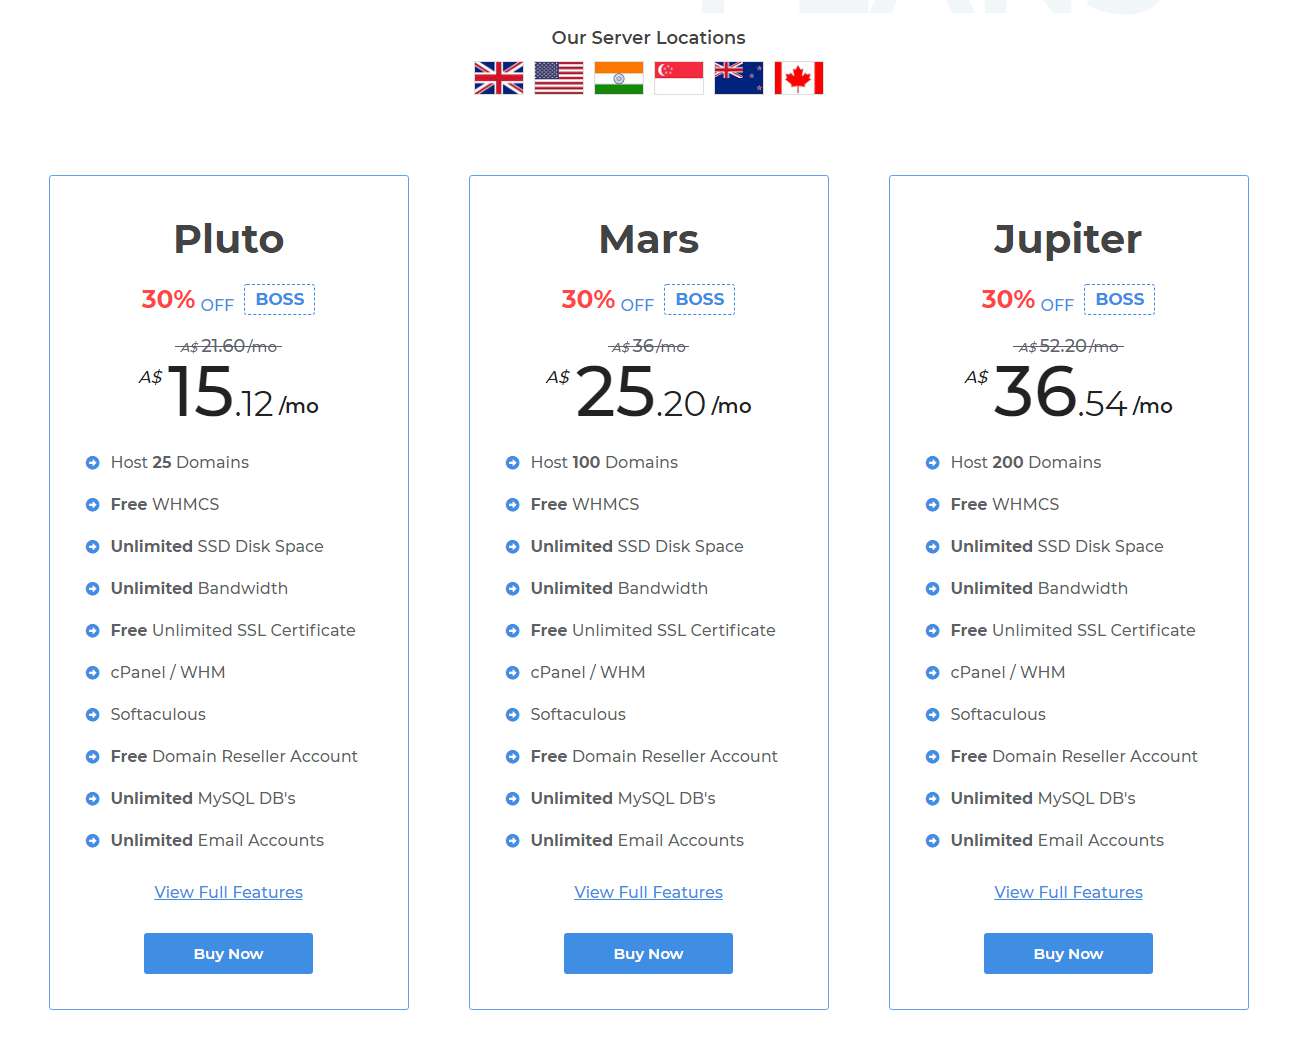The image size is (1290, 1042).
Task: Click the Singapore flag icon
Action: click(678, 78)
